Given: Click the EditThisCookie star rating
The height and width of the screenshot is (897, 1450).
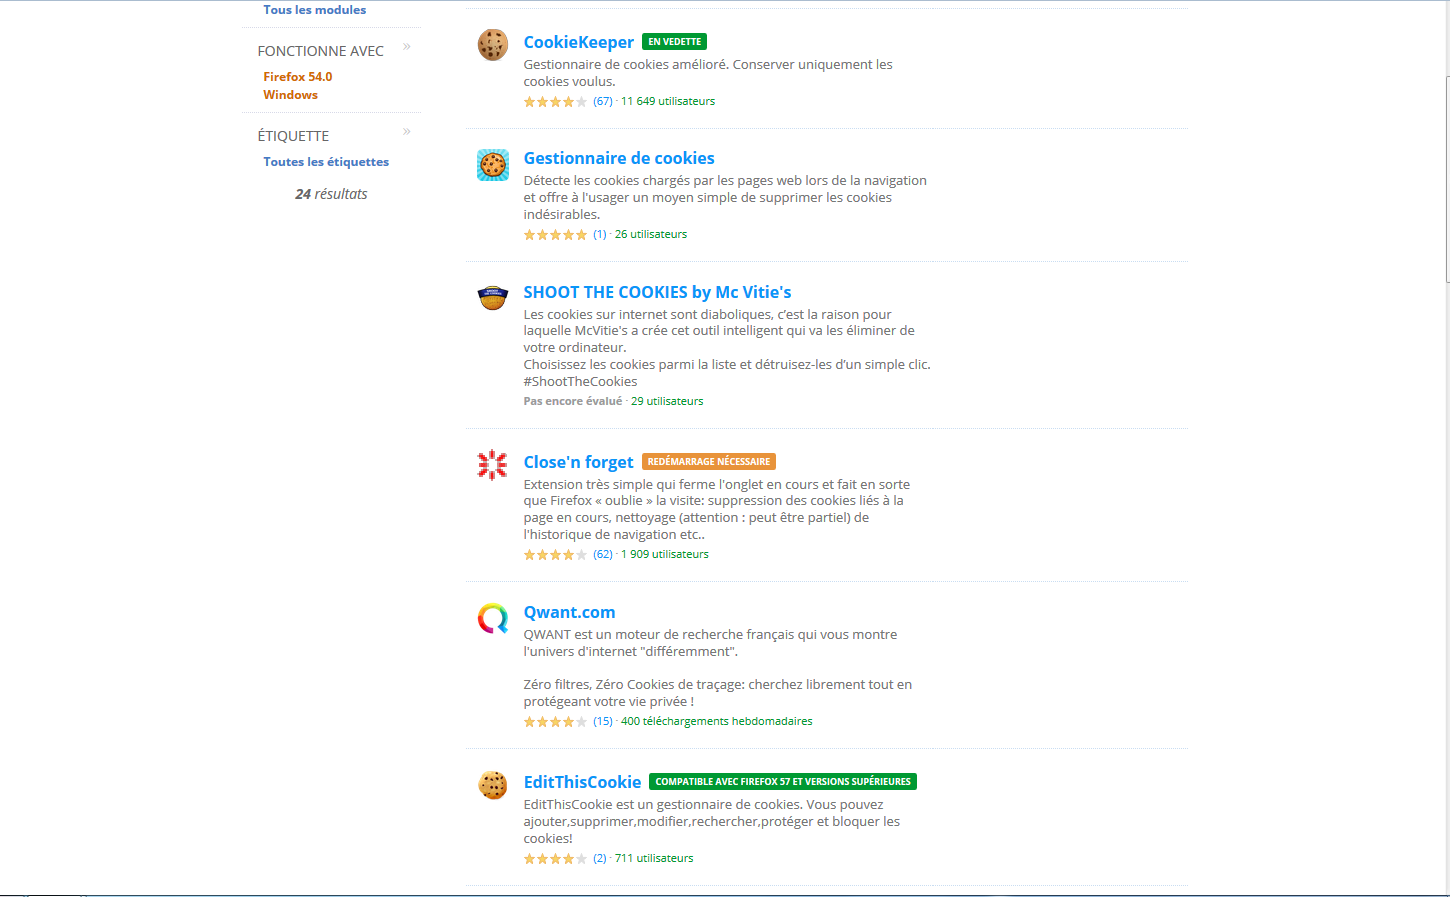Looking at the screenshot, I should pyautogui.click(x=555, y=859).
